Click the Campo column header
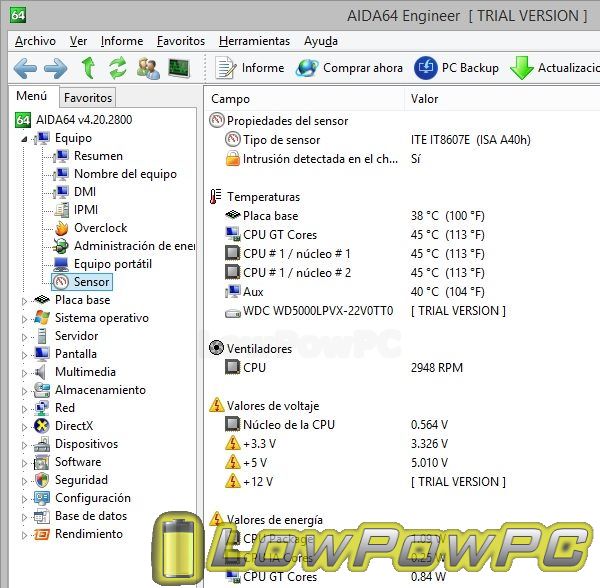Viewport: 600px width, 588px height. click(305, 99)
